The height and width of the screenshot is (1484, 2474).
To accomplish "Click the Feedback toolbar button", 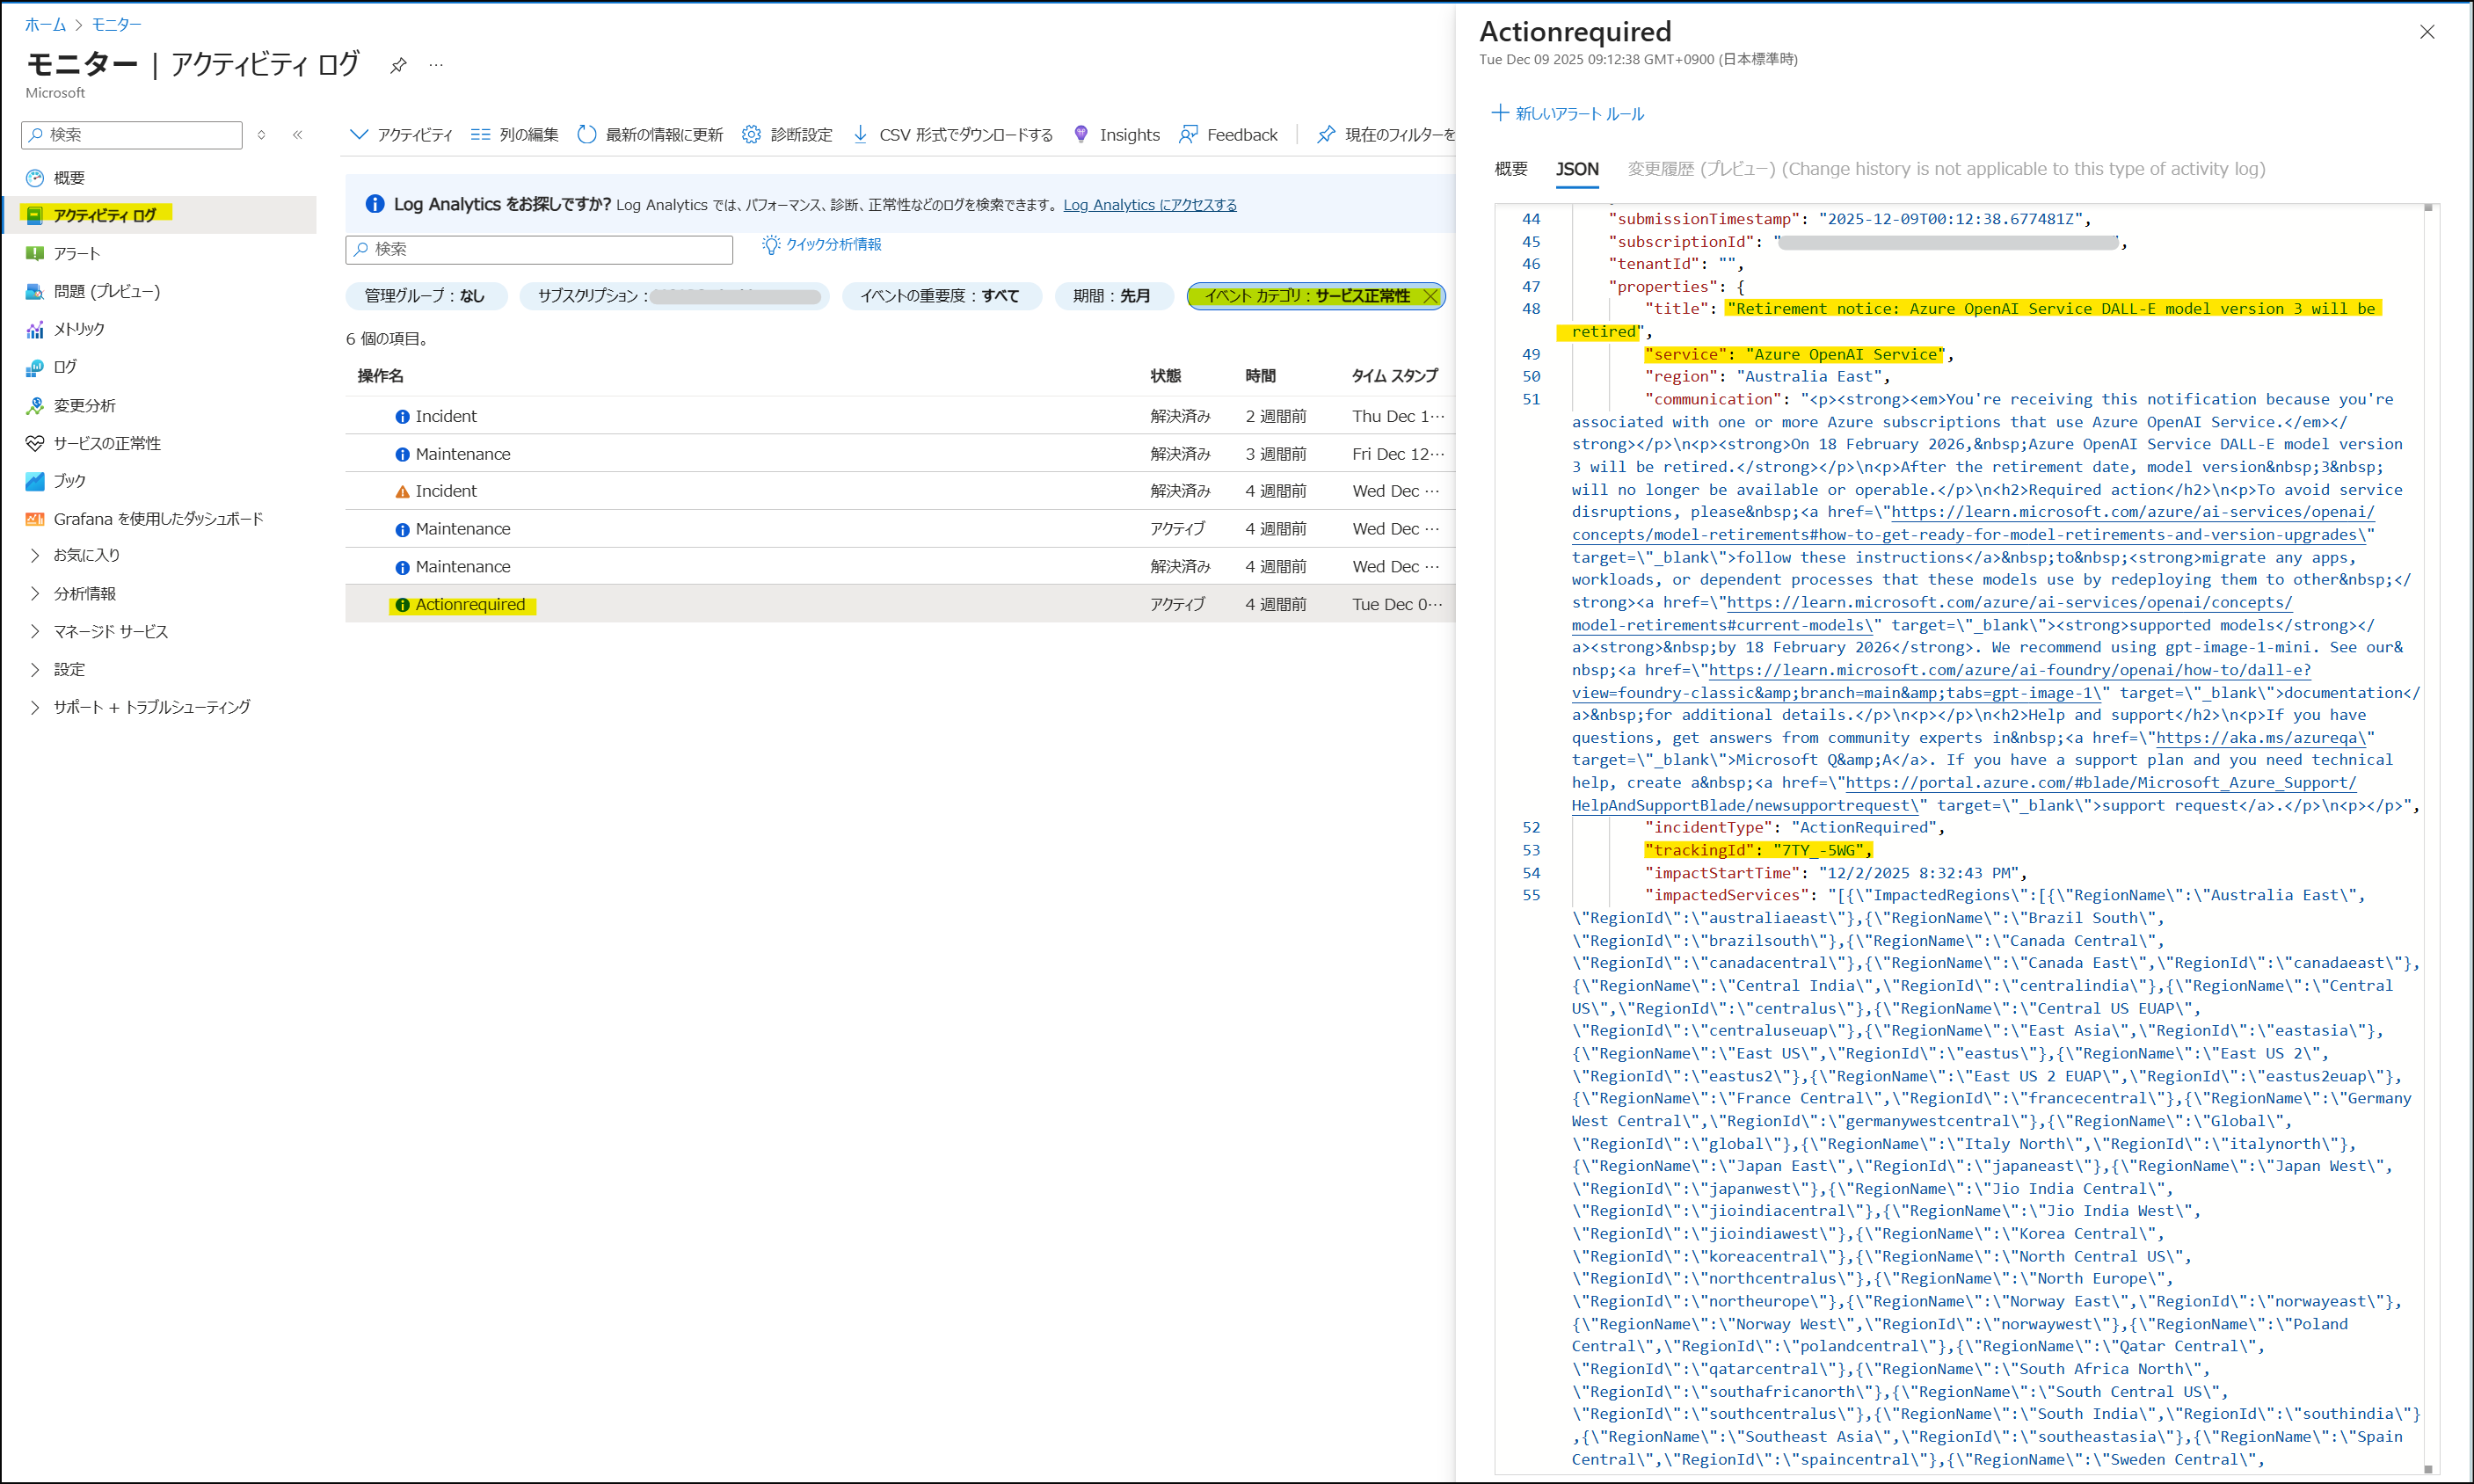I will click(x=1228, y=135).
